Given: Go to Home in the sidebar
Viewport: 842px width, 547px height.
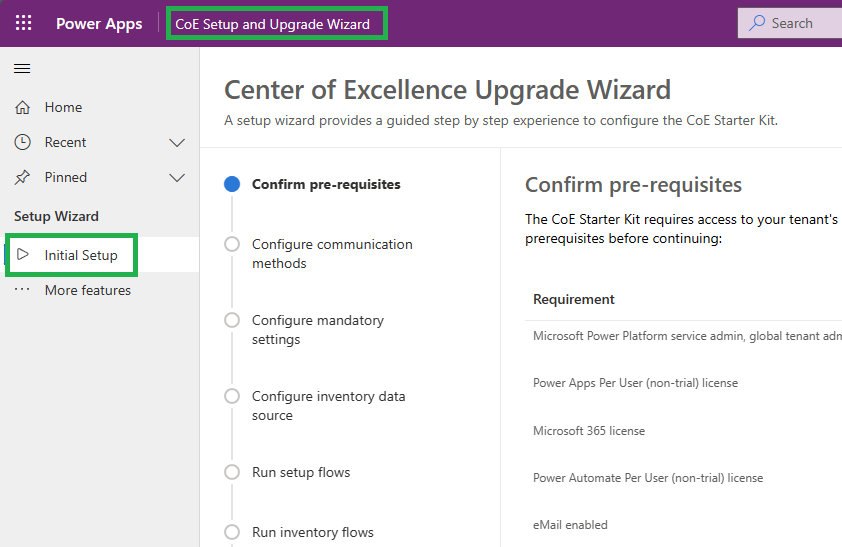Looking at the screenshot, I should click(x=63, y=107).
